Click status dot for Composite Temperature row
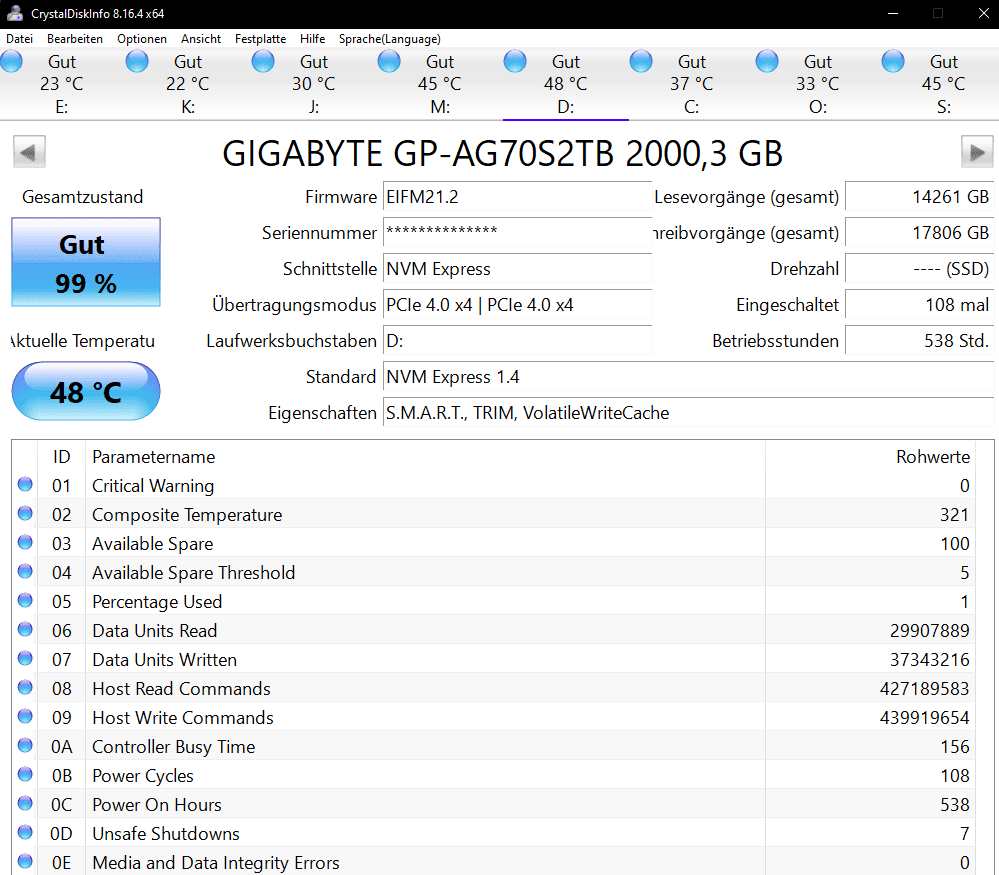The image size is (999, 875). point(25,513)
